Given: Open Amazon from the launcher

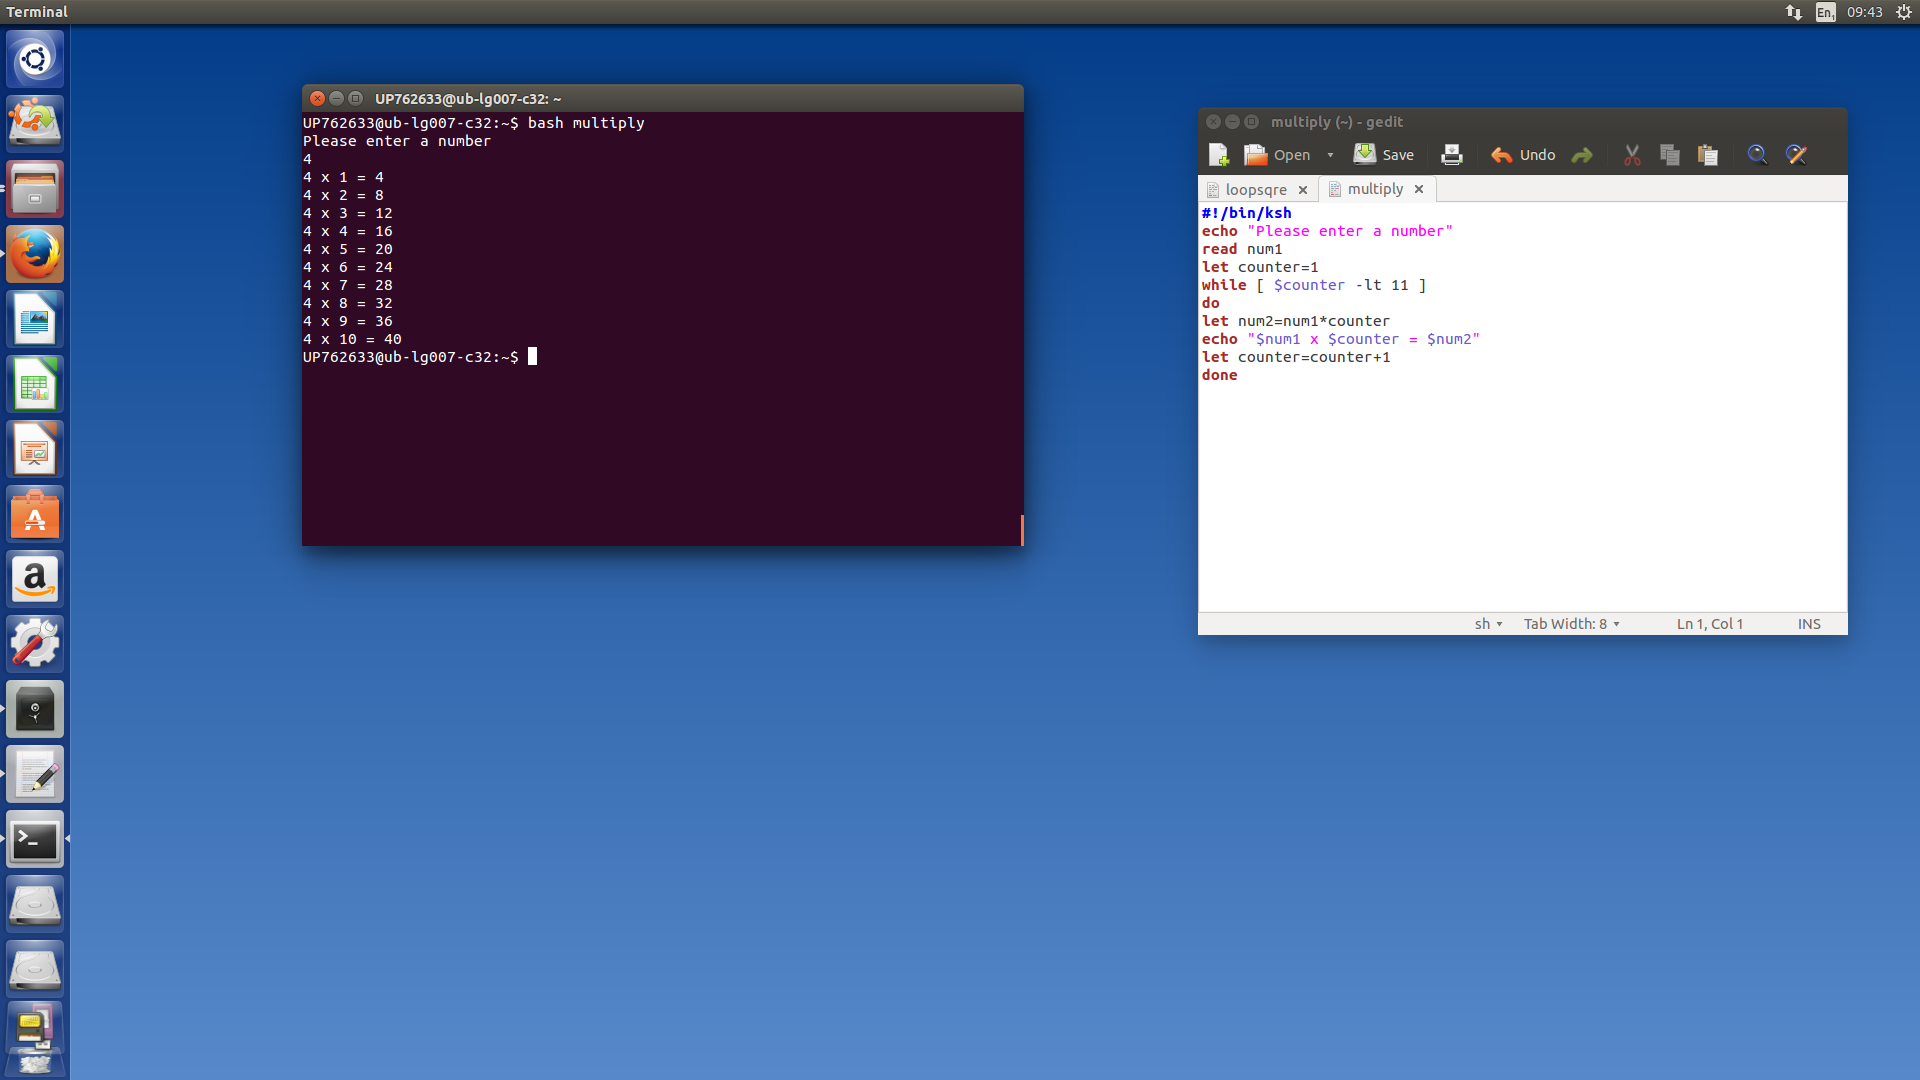Looking at the screenshot, I should click(x=35, y=579).
